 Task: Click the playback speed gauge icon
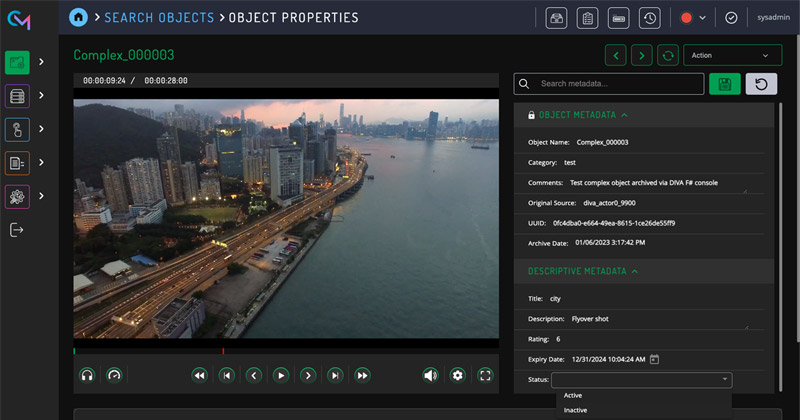[x=114, y=376]
